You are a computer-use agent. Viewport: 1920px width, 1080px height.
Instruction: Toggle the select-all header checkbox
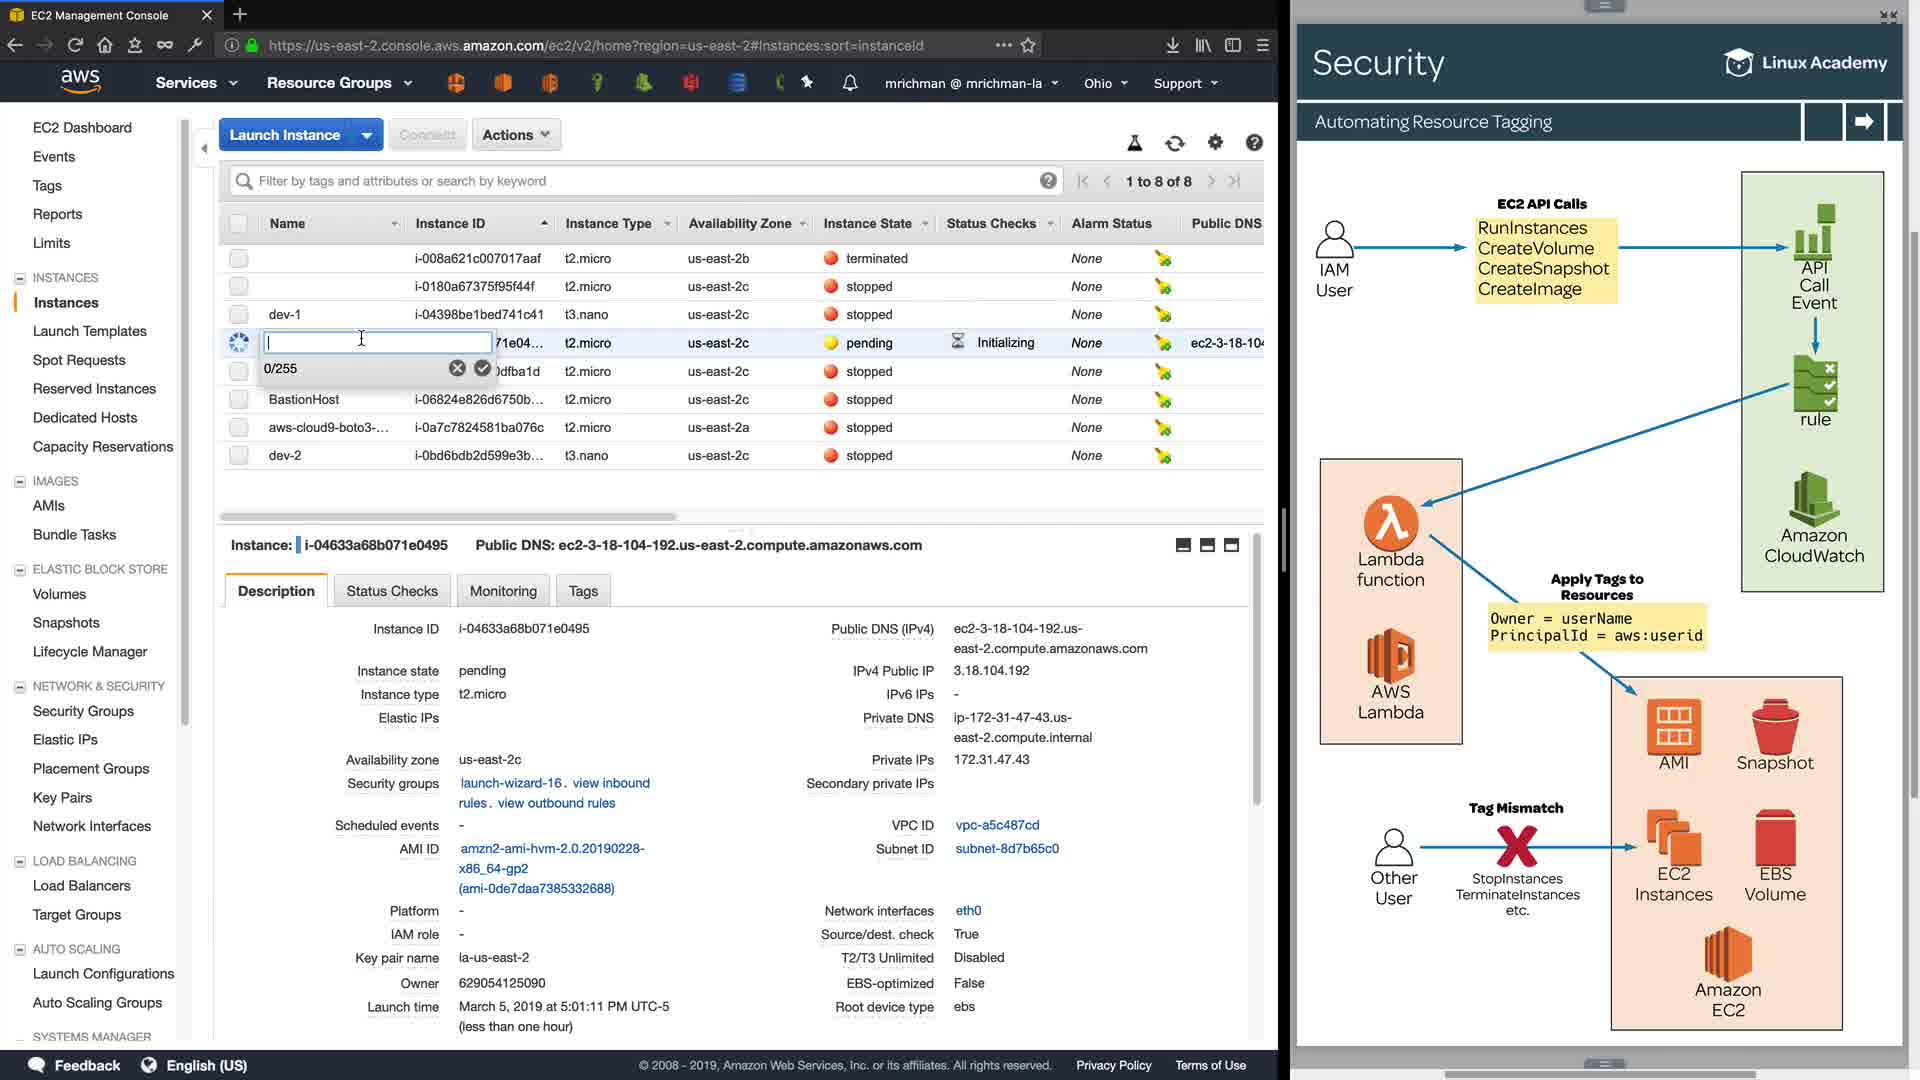[x=238, y=224]
